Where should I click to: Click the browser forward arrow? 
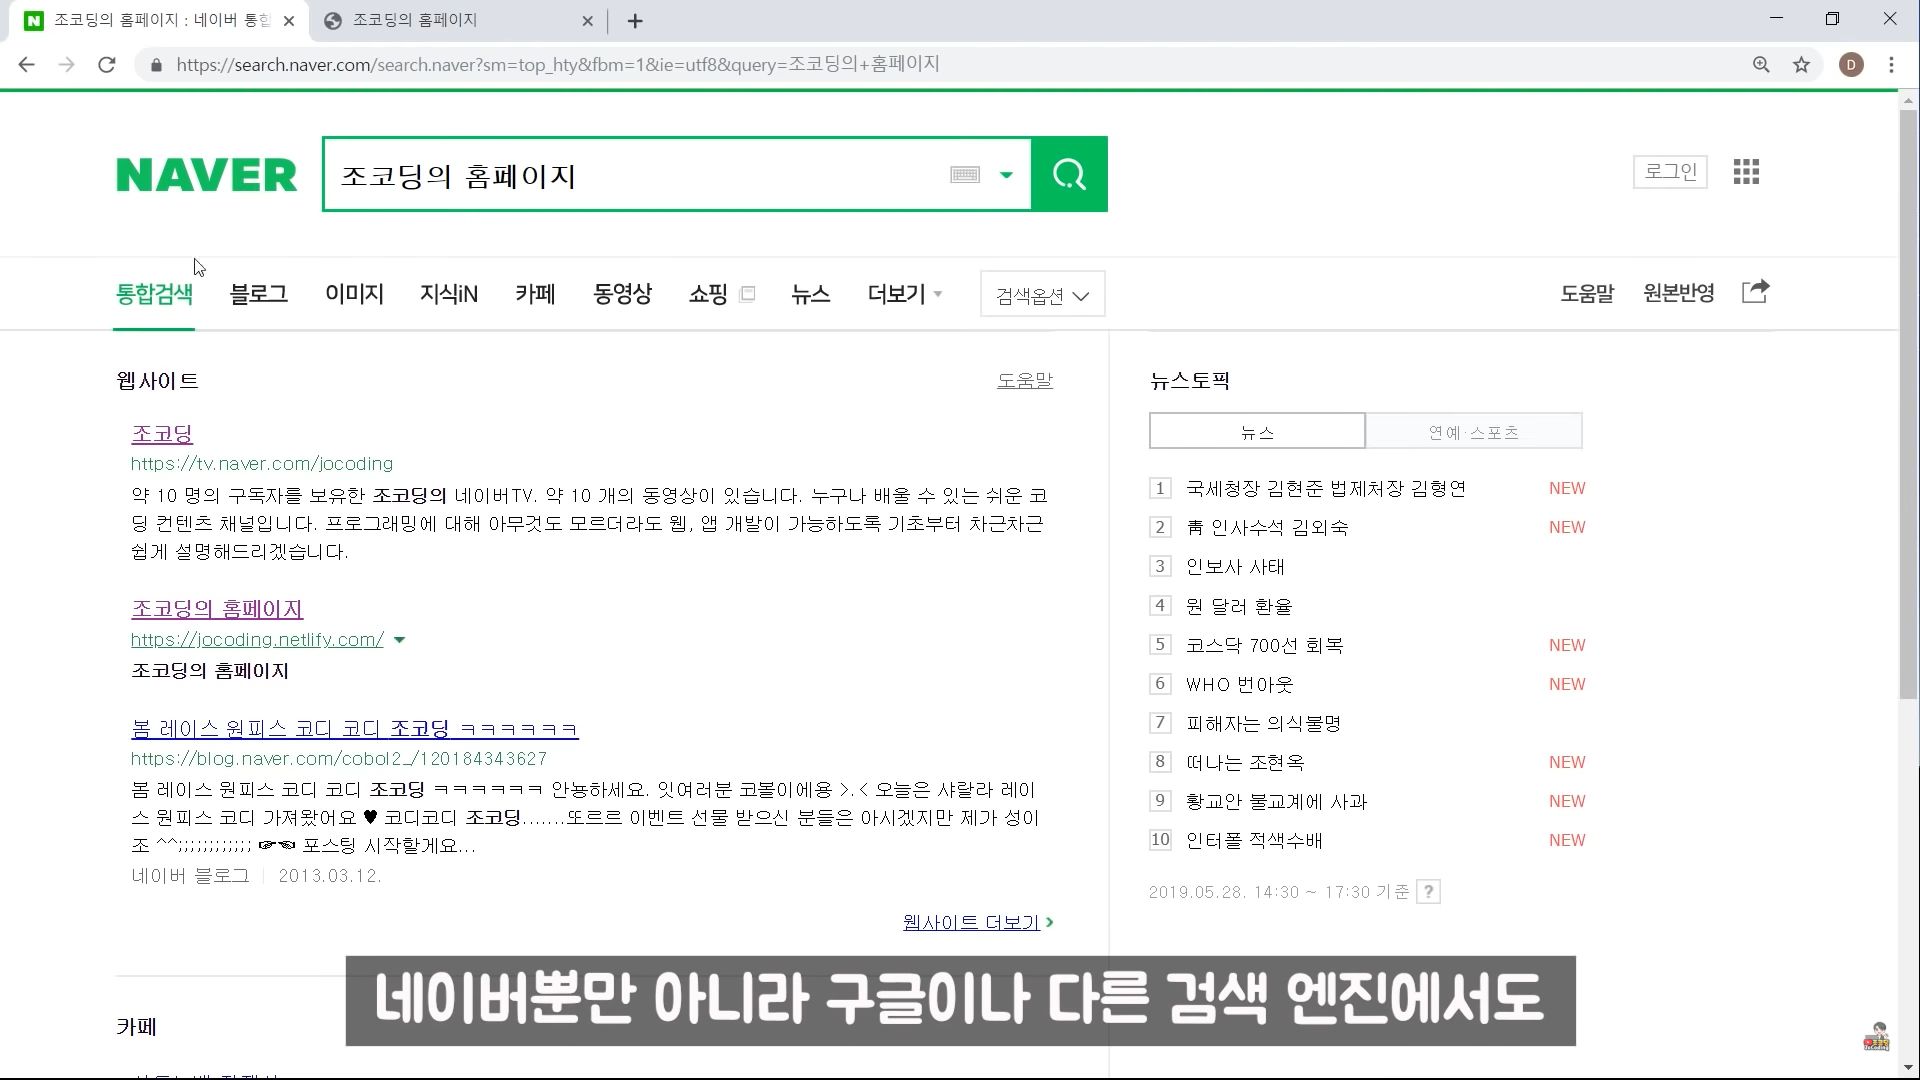(x=67, y=65)
